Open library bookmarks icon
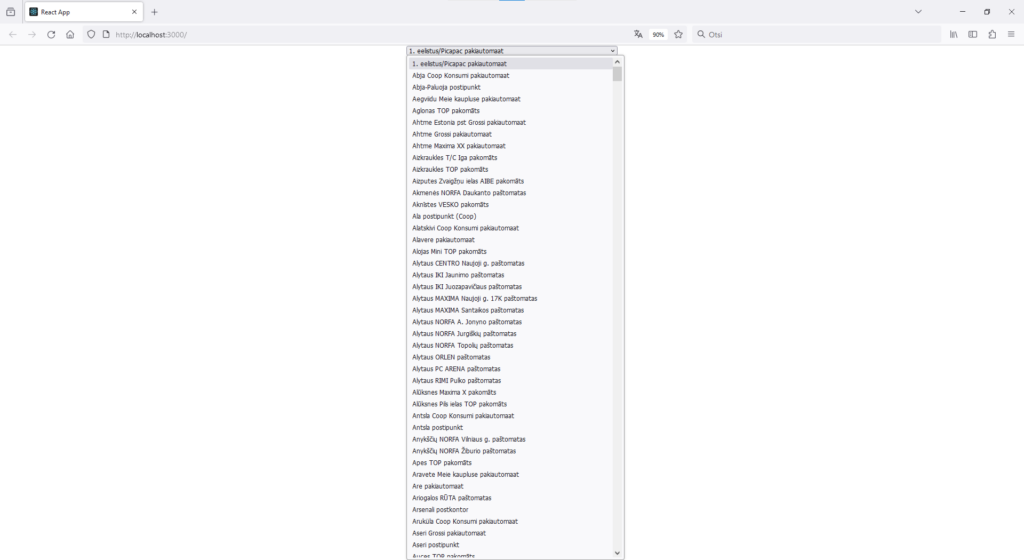Image resolution: width=1024 pixels, height=560 pixels. tap(953, 35)
